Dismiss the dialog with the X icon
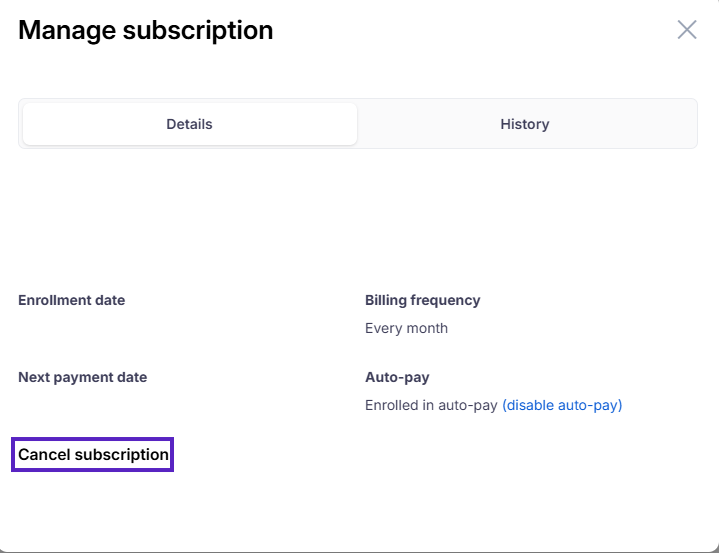Image resolution: width=719 pixels, height=553 pixels. pyautogui.click(x=687, y=29)
